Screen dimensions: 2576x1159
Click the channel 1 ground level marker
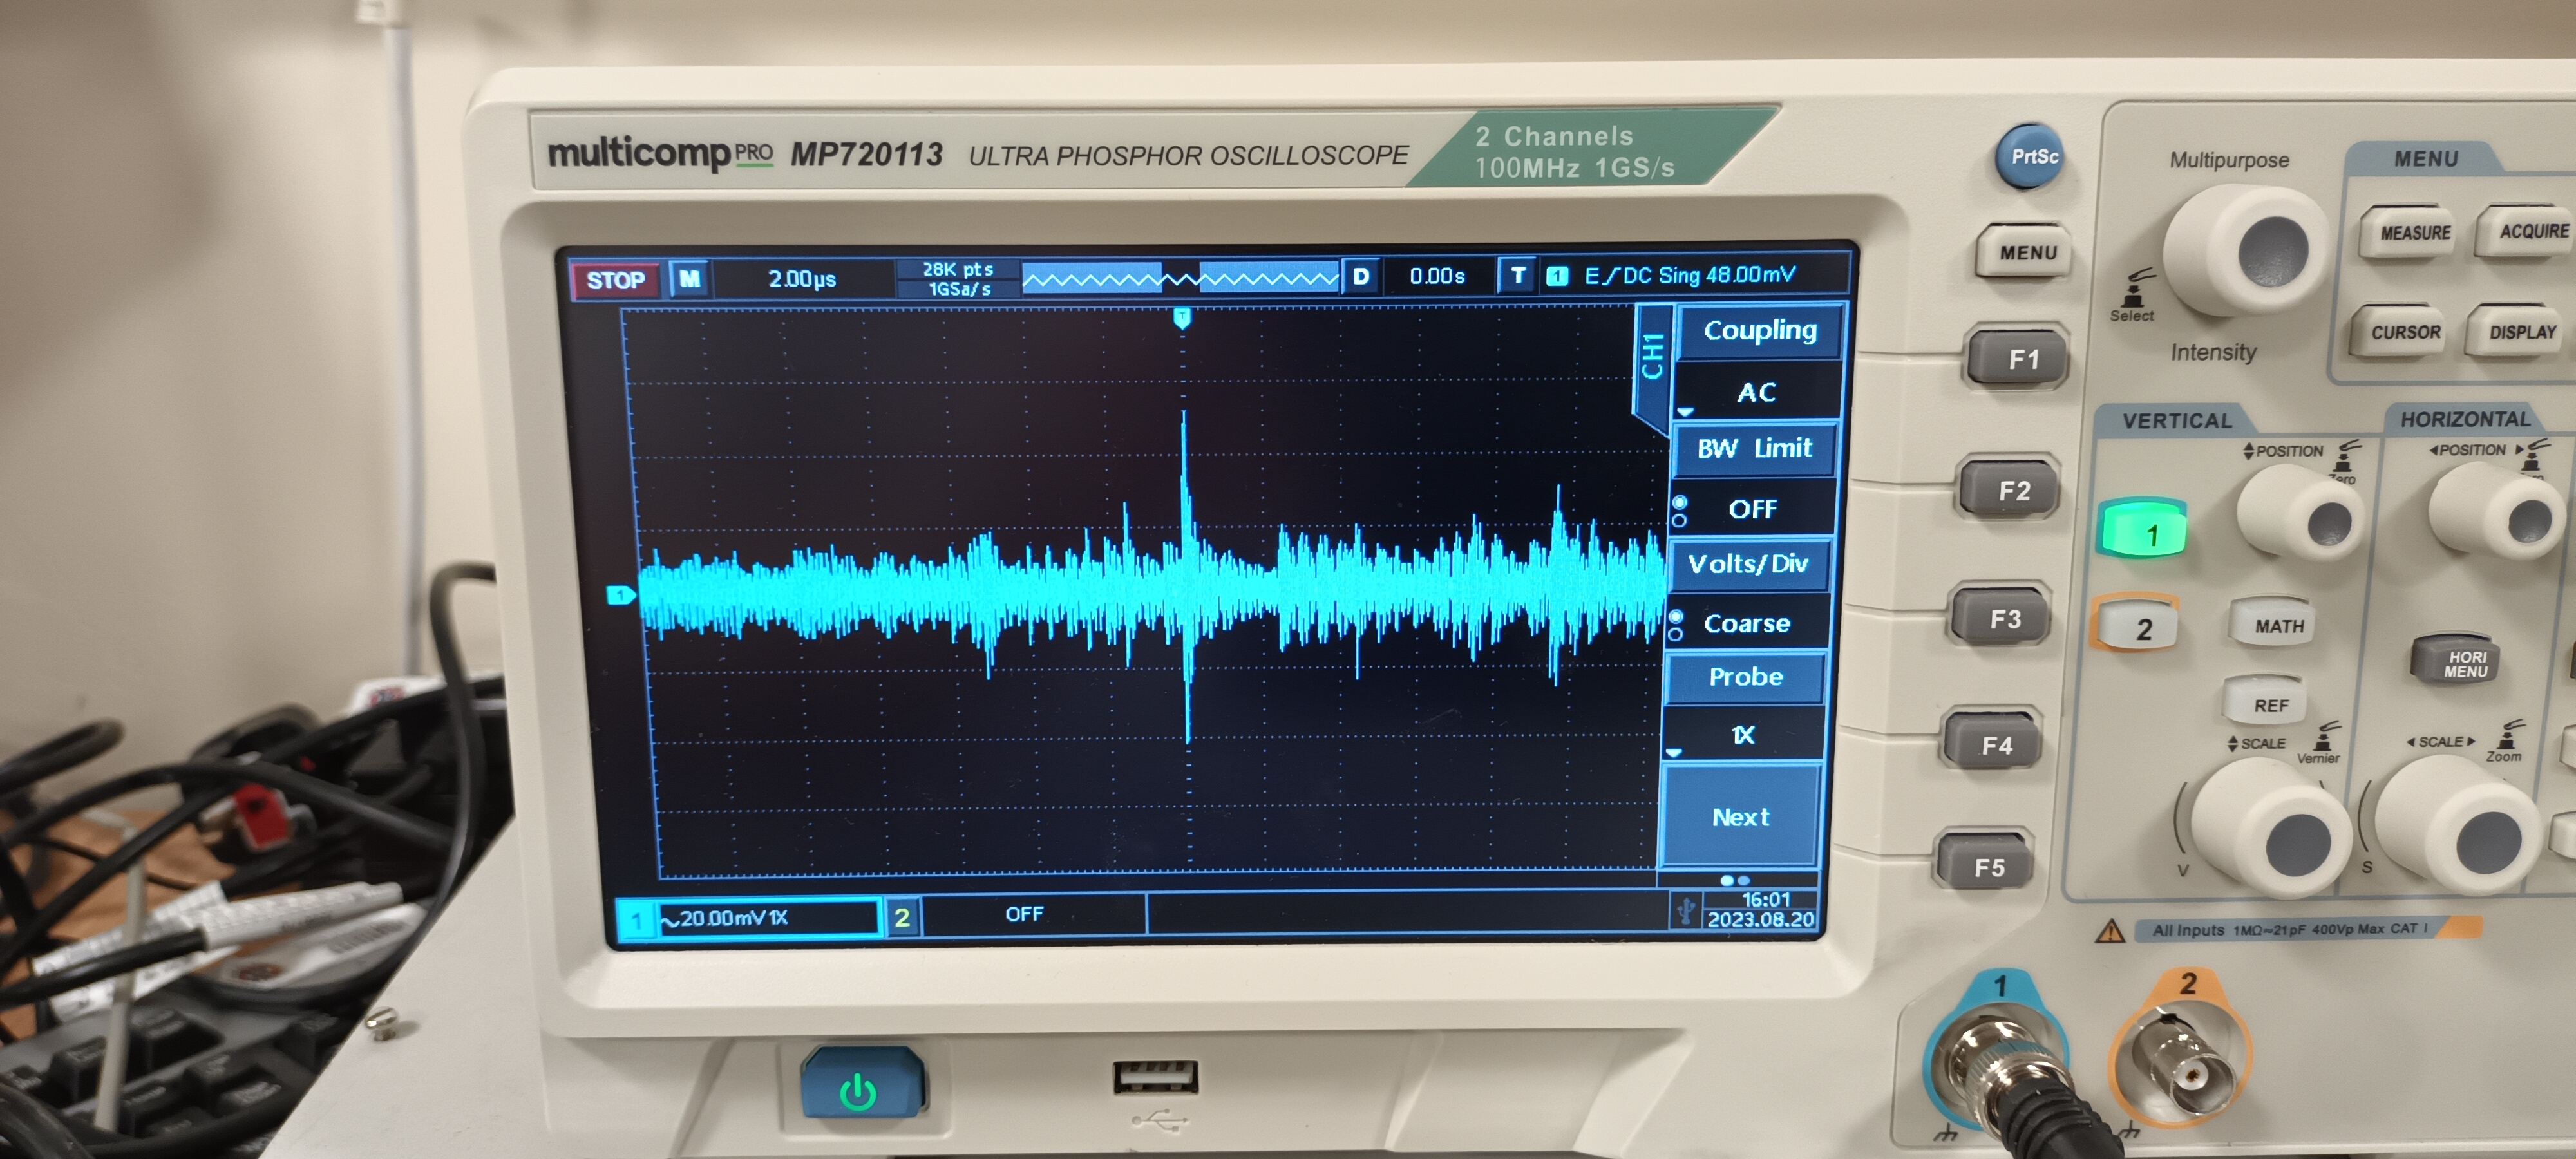pos(621,596)
